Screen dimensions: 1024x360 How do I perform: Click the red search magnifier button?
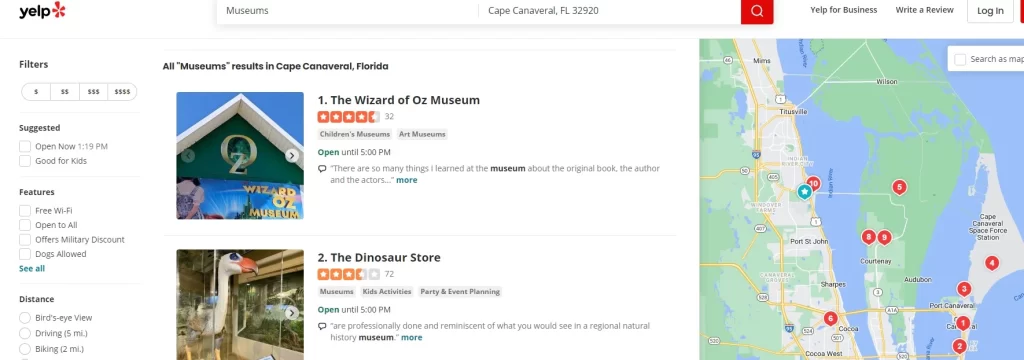coord(757,10)
